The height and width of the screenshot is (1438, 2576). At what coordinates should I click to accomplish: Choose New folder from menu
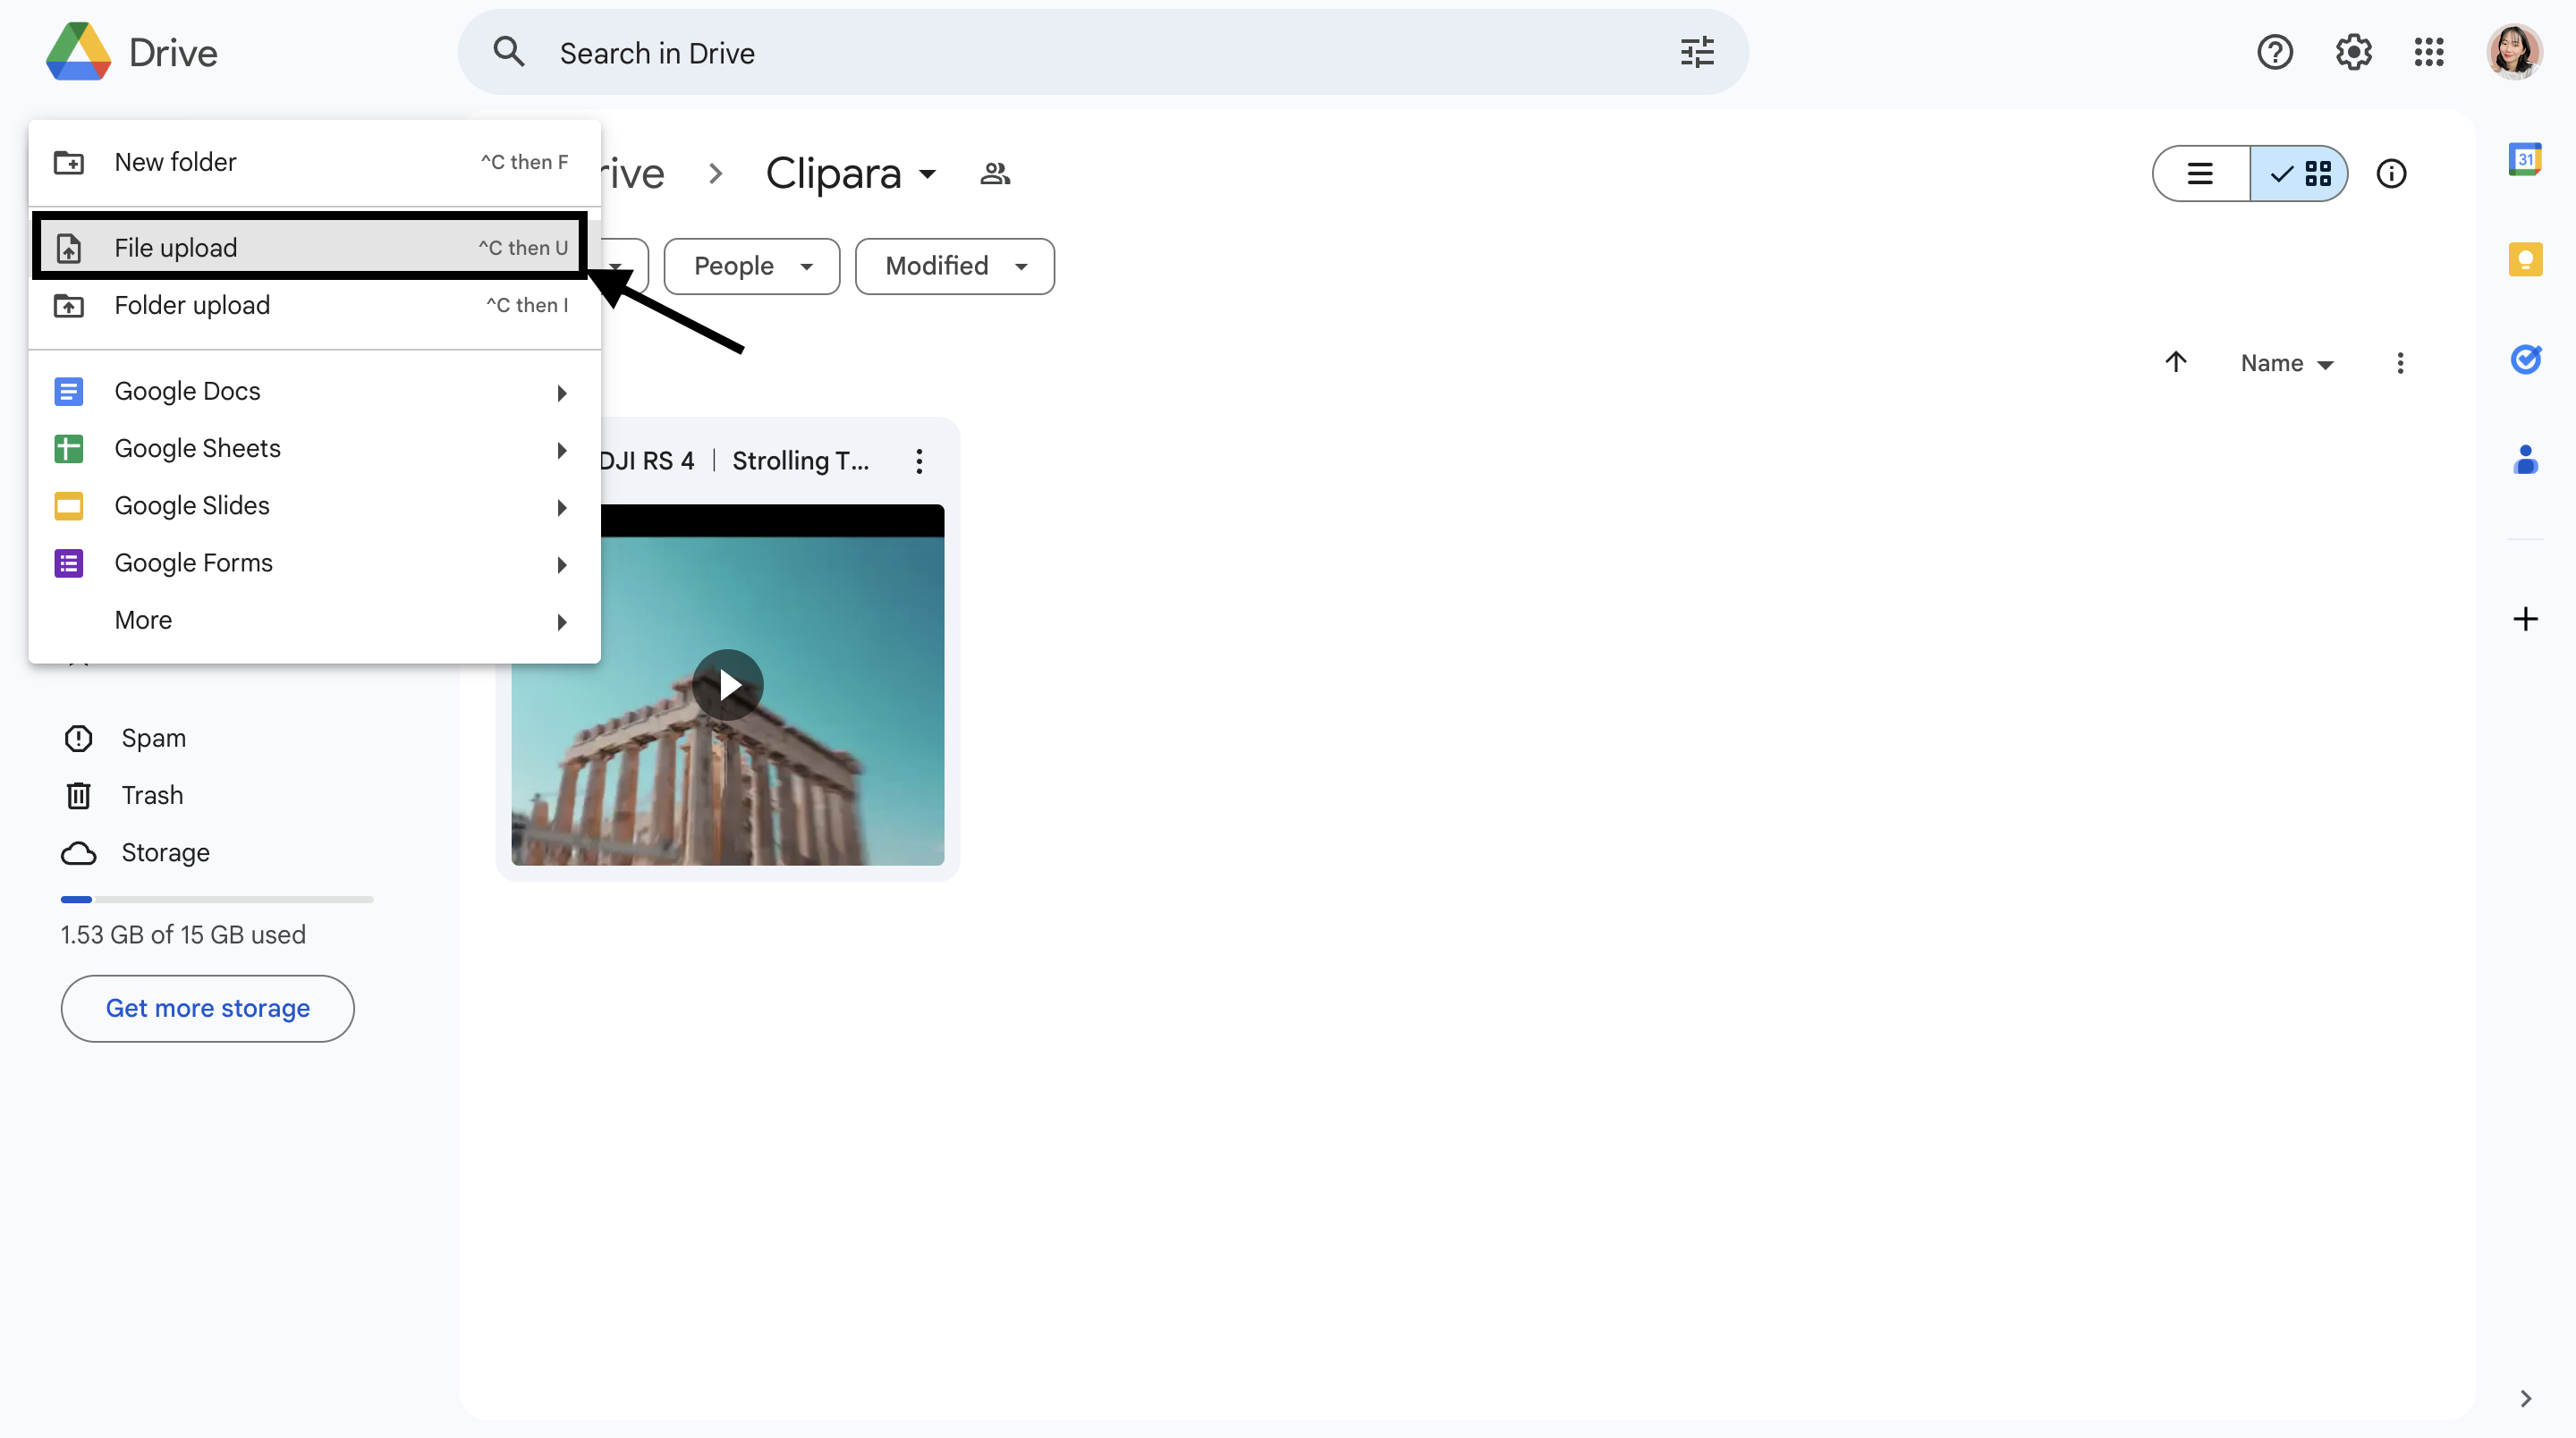[x=314, y=162]
